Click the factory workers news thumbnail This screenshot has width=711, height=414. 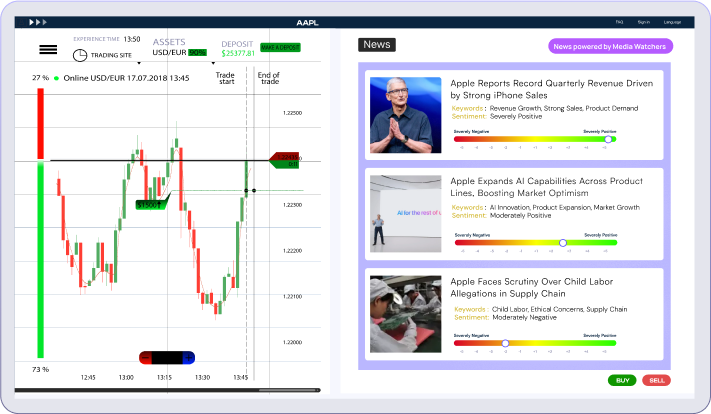(405, 314)
